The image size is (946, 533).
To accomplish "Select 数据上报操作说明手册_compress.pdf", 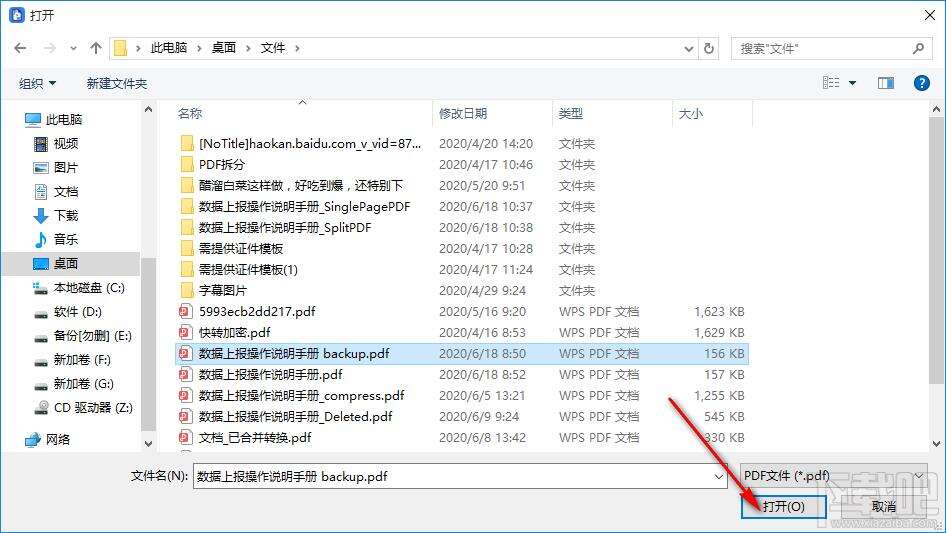I will pyautogui.click(x=301, y=396).
